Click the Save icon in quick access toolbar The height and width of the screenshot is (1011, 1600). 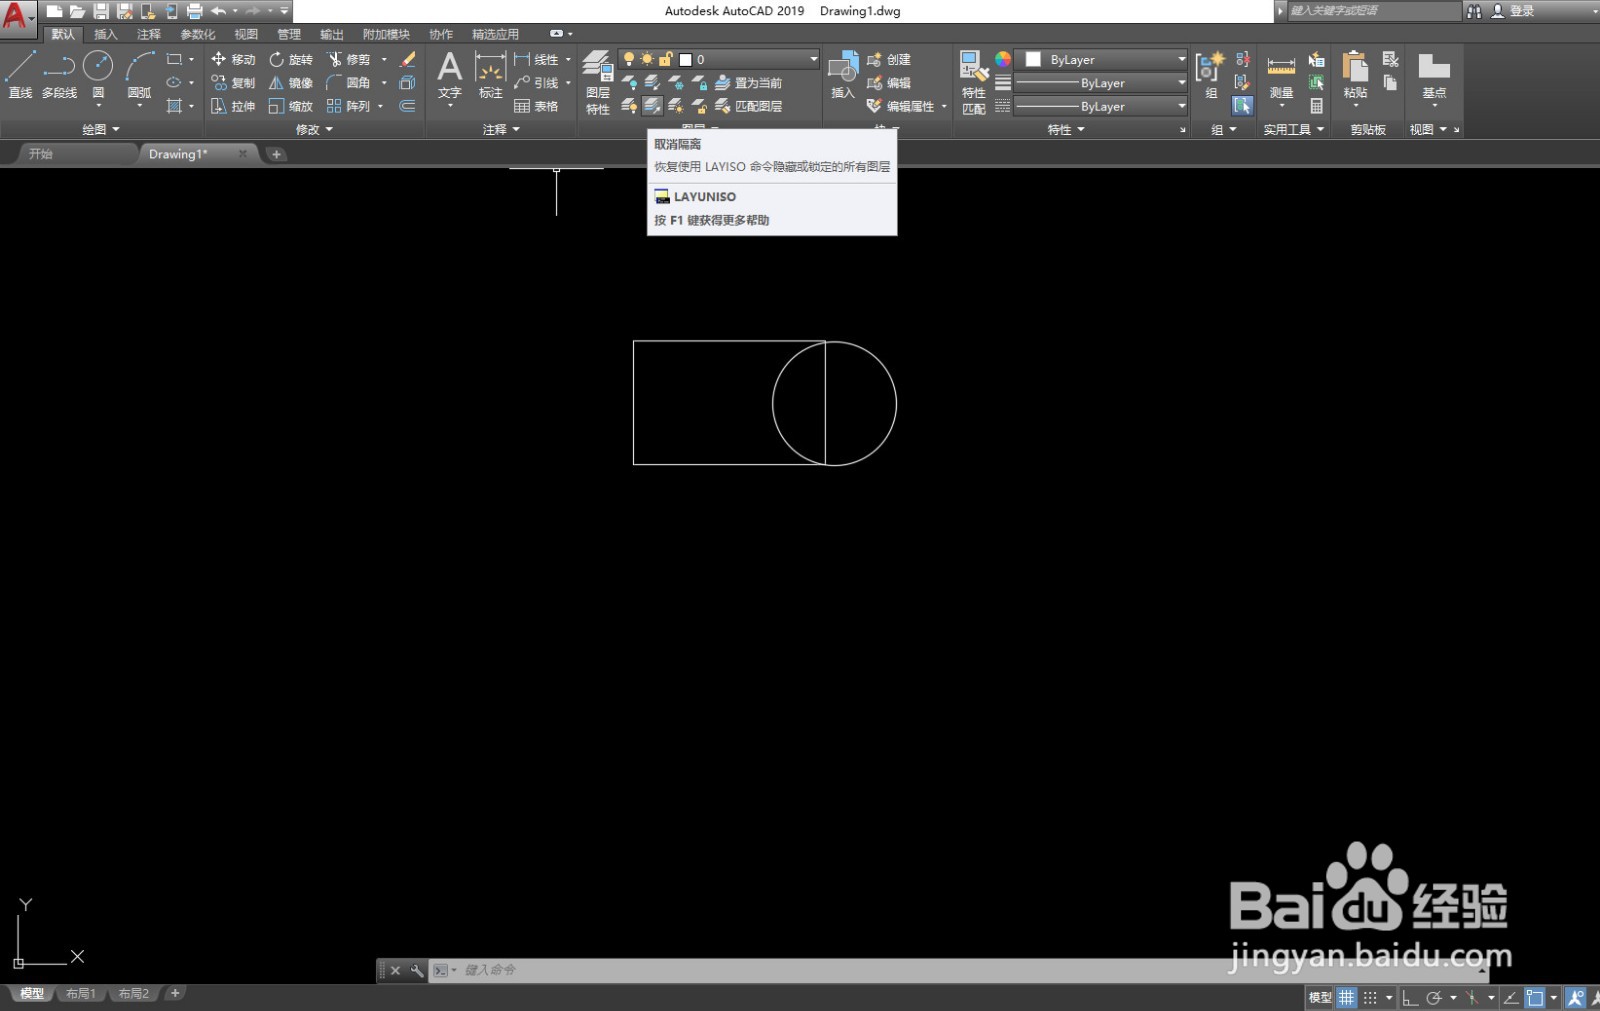click(x=101, y=11)
